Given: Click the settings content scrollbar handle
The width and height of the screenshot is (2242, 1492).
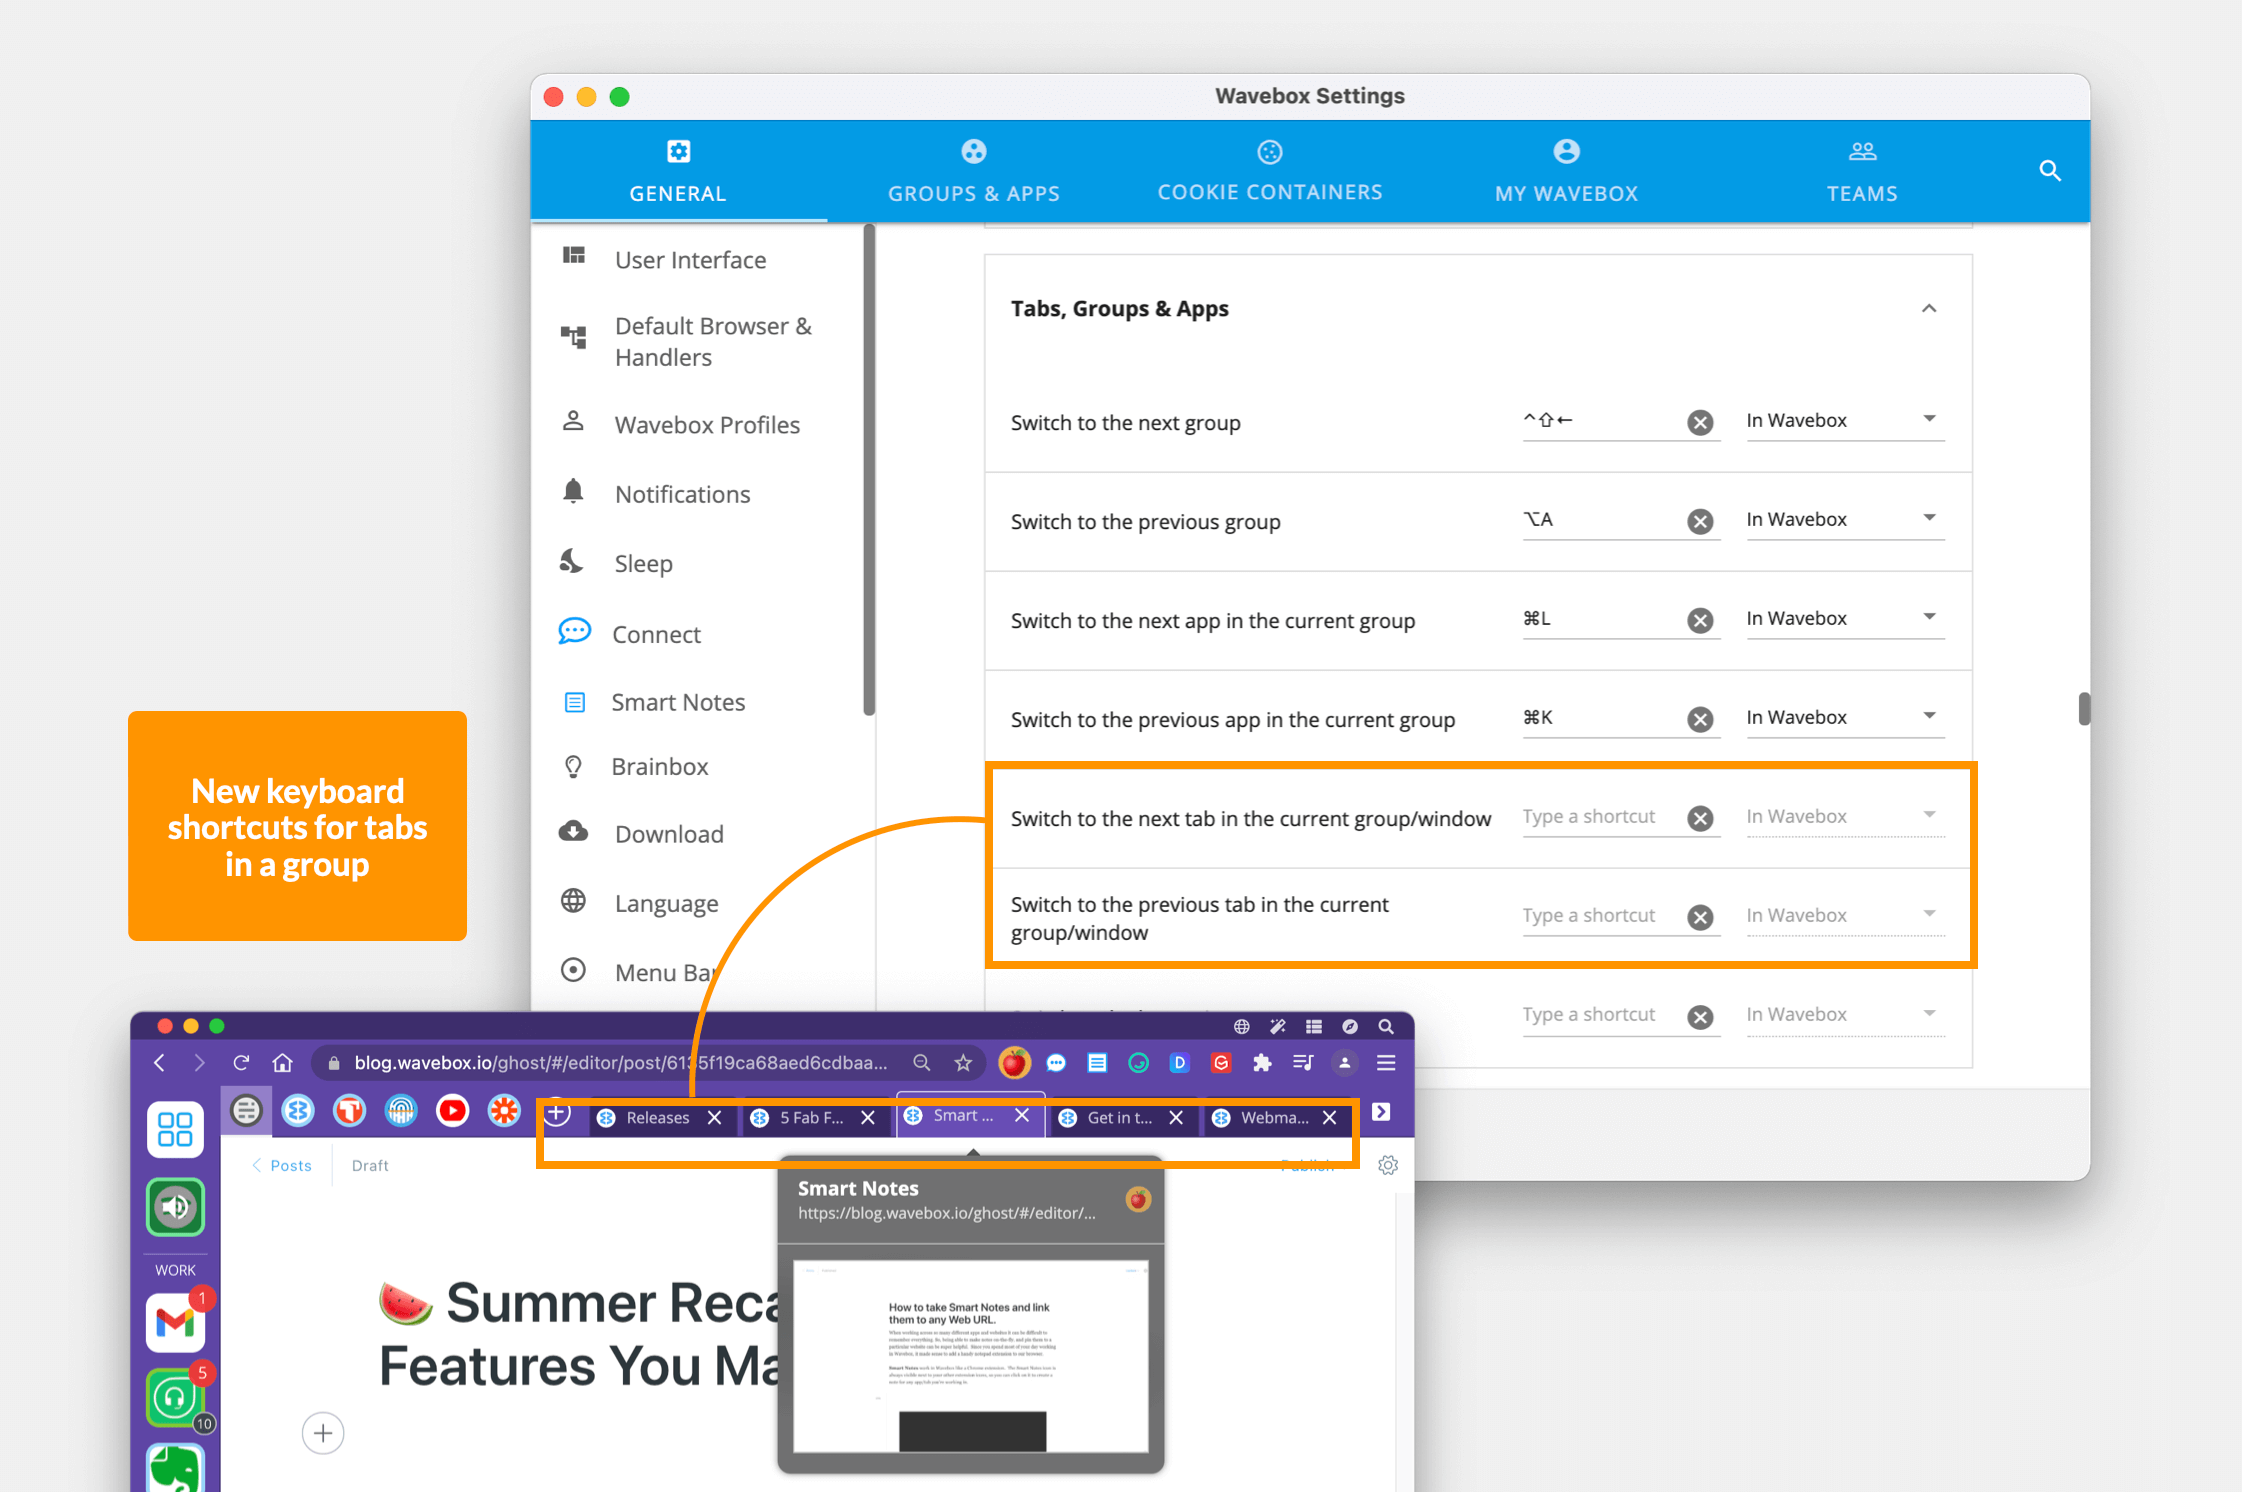Looking at the screenshot, I should [2083, 708].
